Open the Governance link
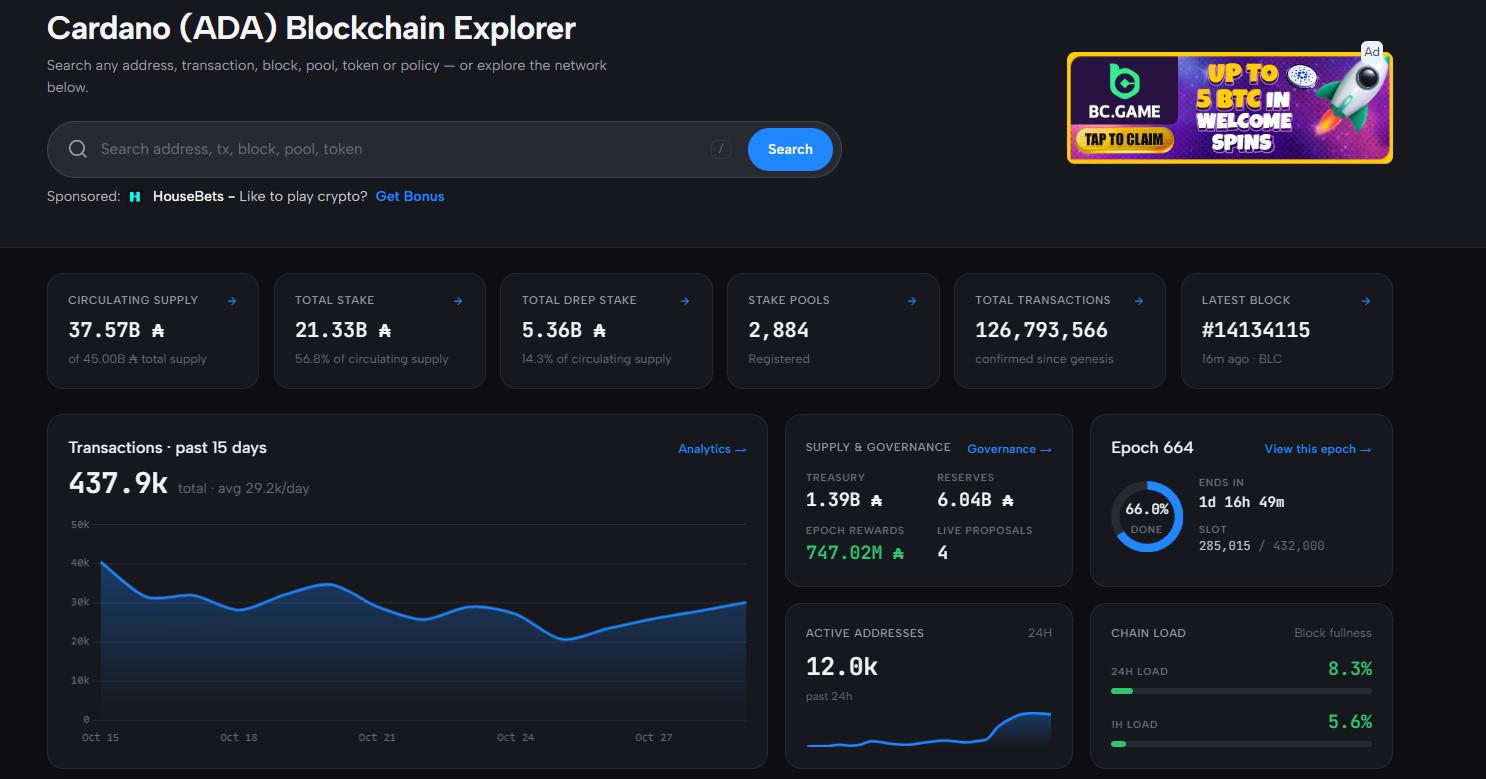Viewport: 1486px width, 779px height. (x=1009, y=449)
